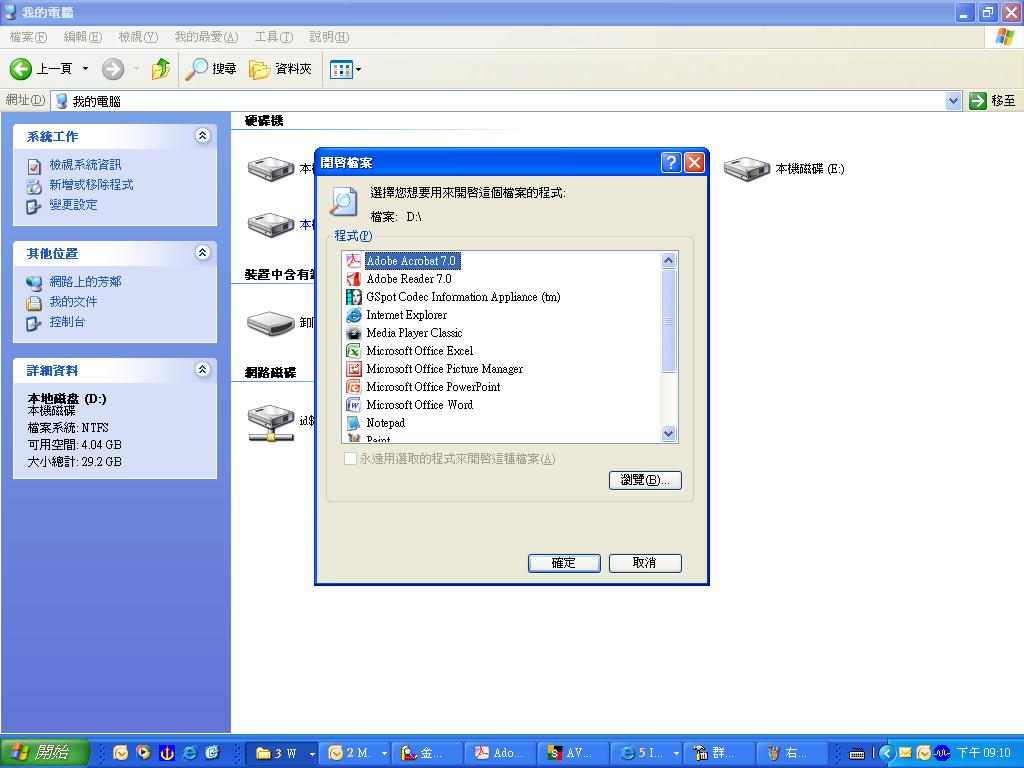The width and height of the screenshot is (1024, 768).
Task: Go up one folder level
Action: click(161, 69)
